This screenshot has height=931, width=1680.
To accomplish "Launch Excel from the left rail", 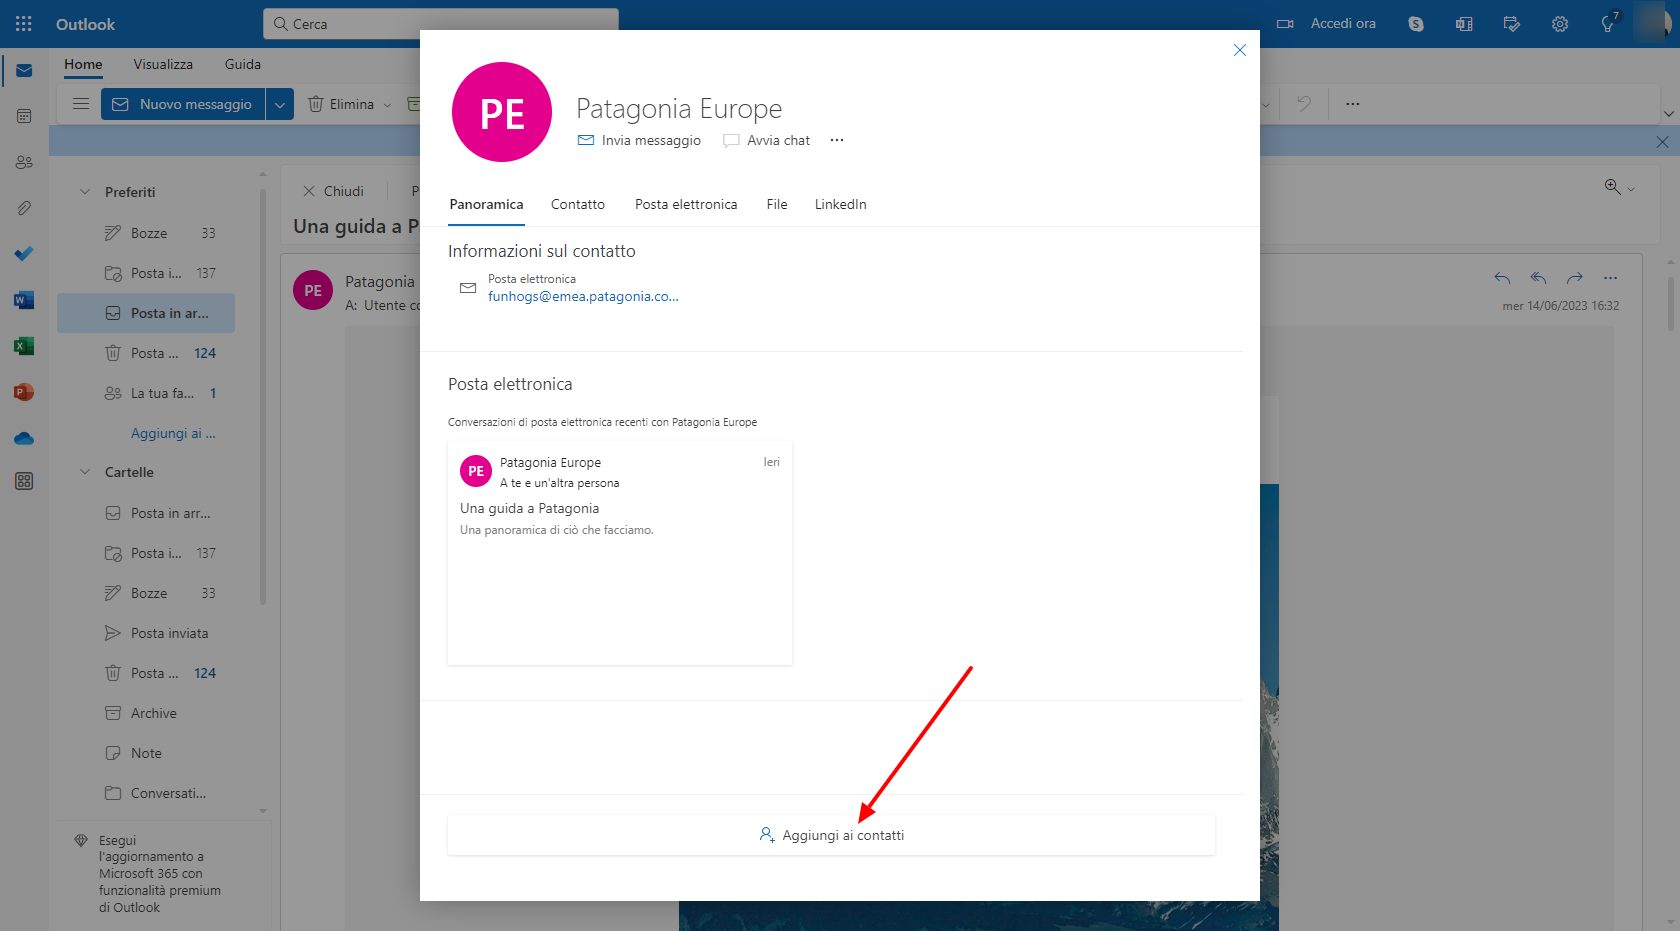I will pyautogui.click(x=24, y=346).
